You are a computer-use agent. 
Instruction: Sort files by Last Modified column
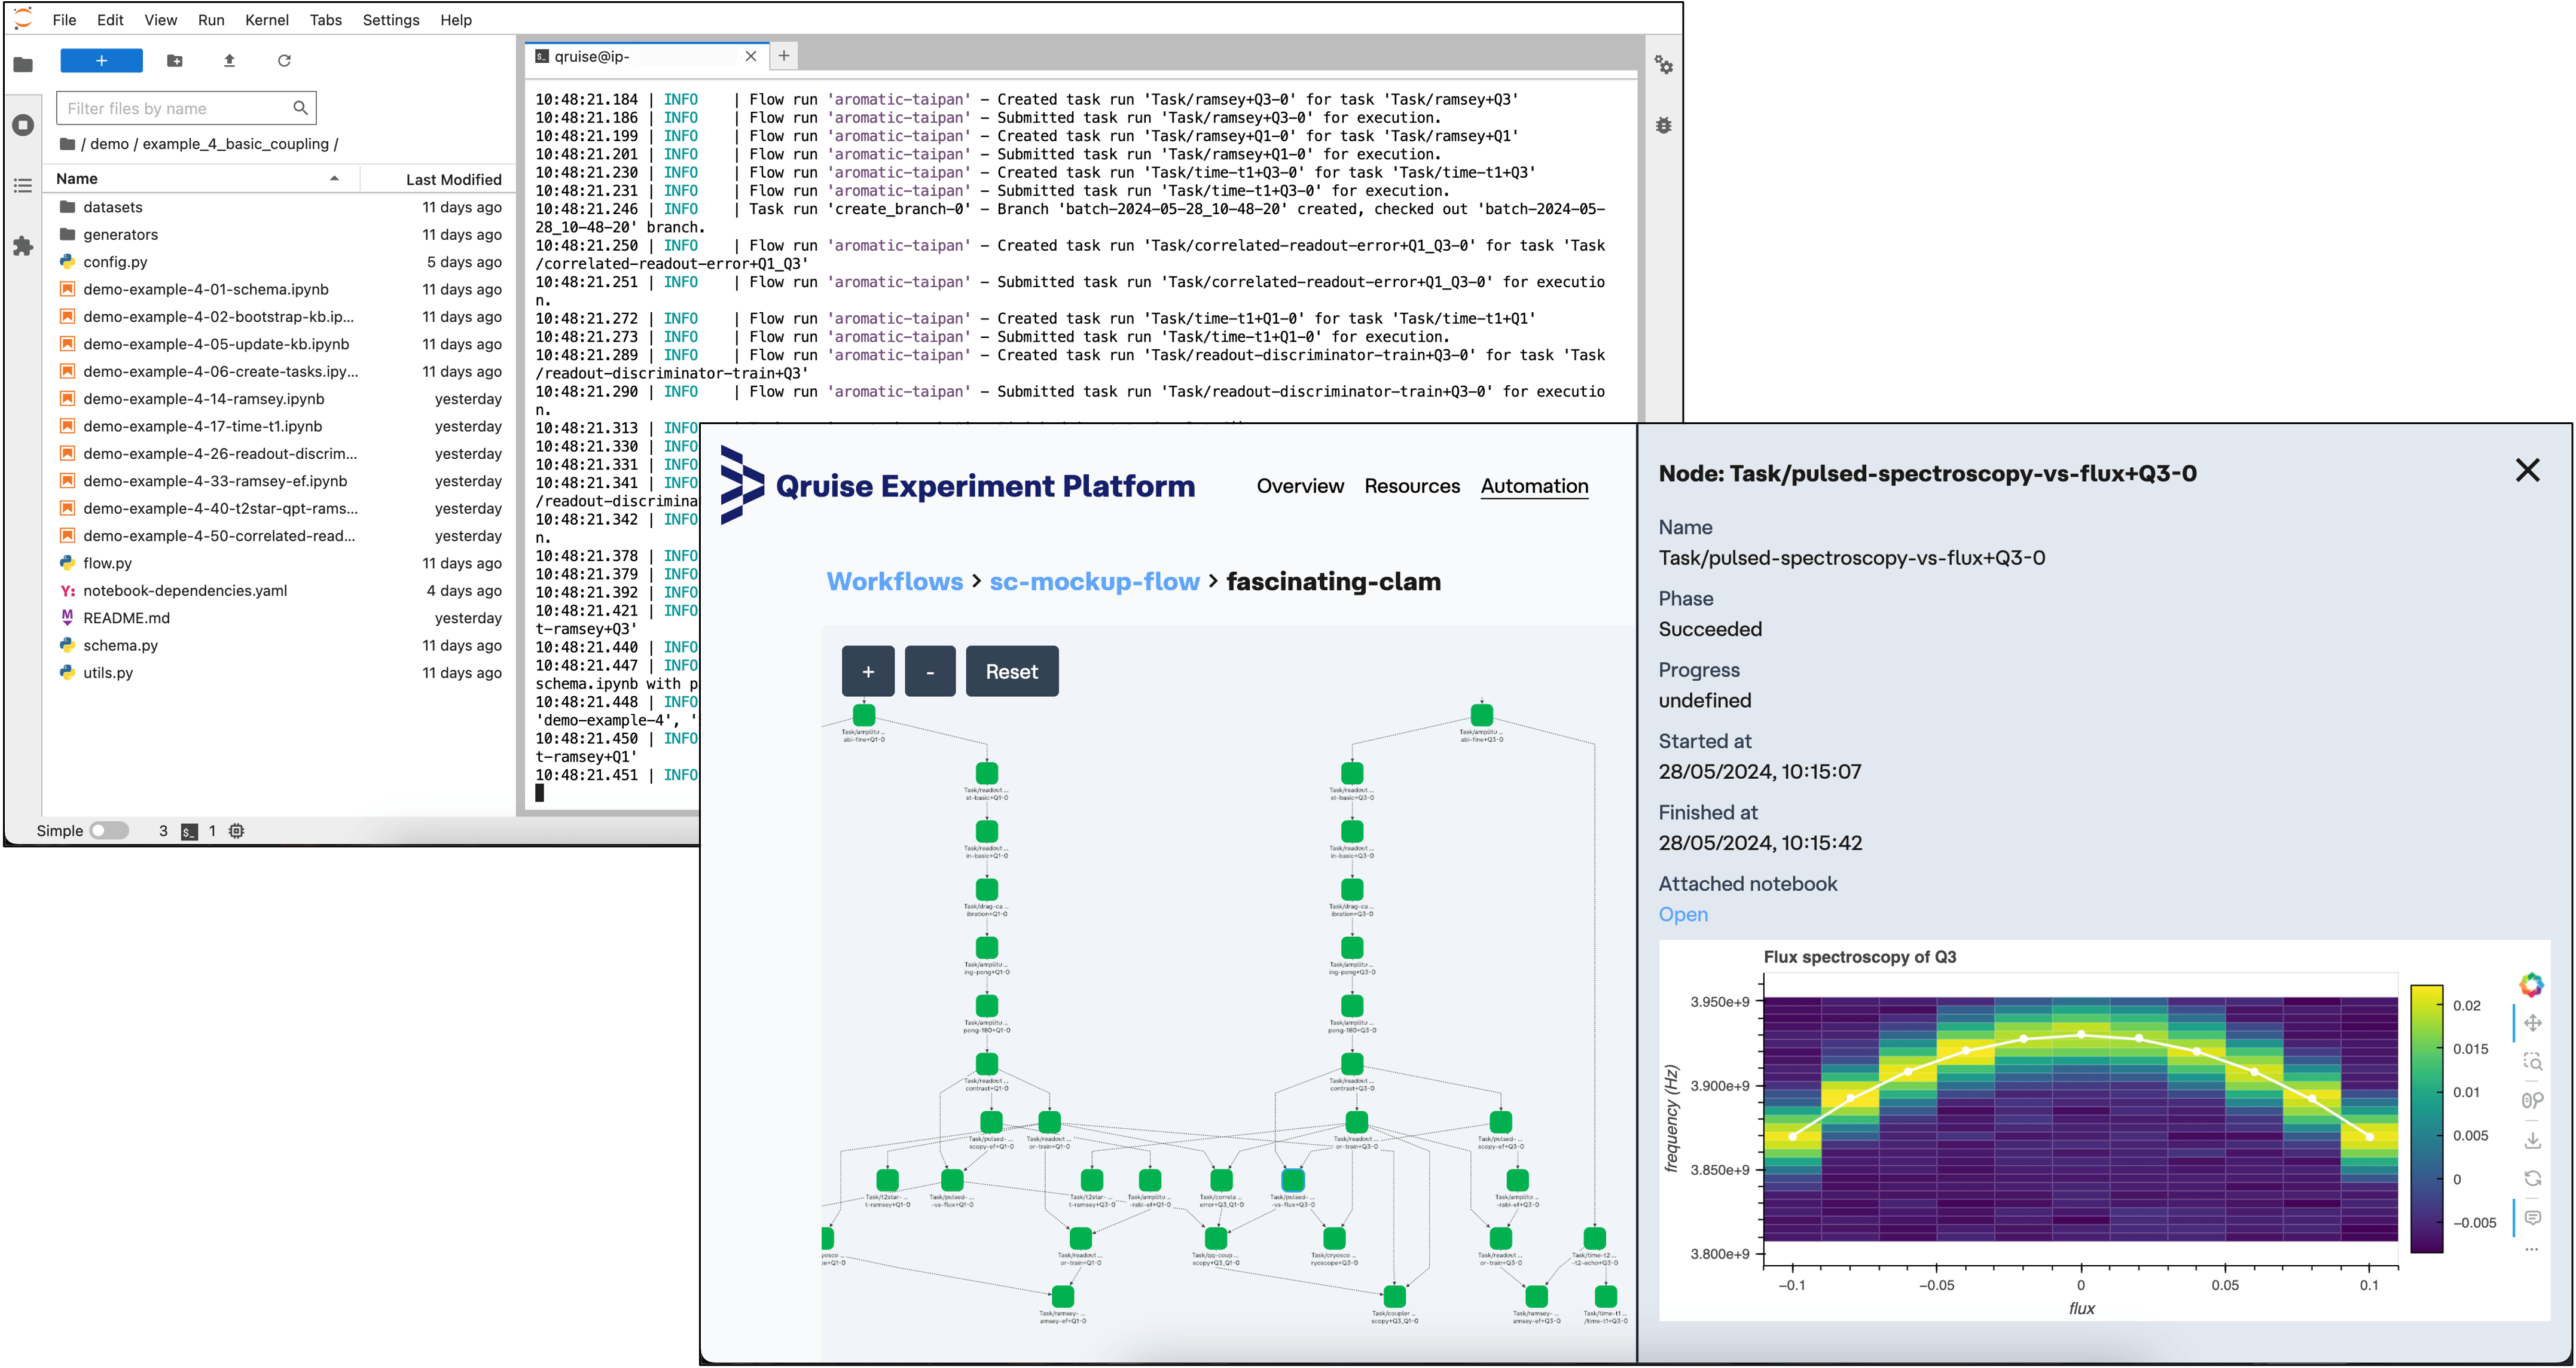[453, 179]
